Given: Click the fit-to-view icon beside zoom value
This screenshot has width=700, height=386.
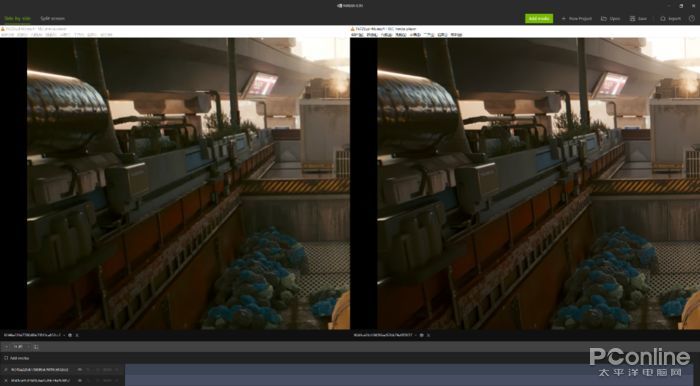Looking at the screenshot, I should tap(36, 347).
